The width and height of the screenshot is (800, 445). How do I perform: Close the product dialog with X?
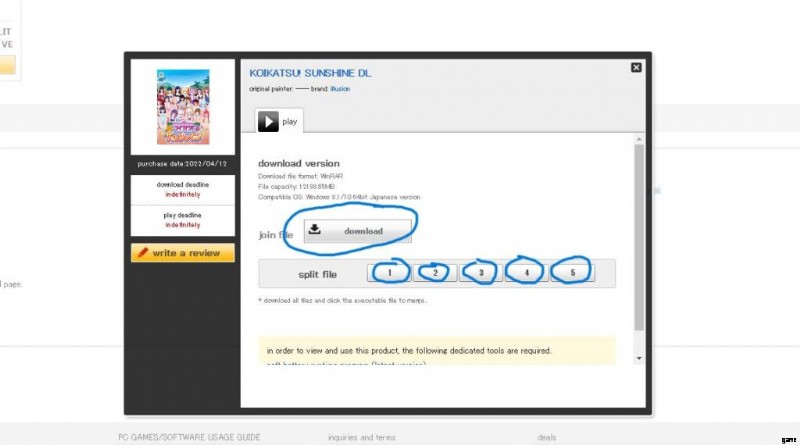pos(636,67)
